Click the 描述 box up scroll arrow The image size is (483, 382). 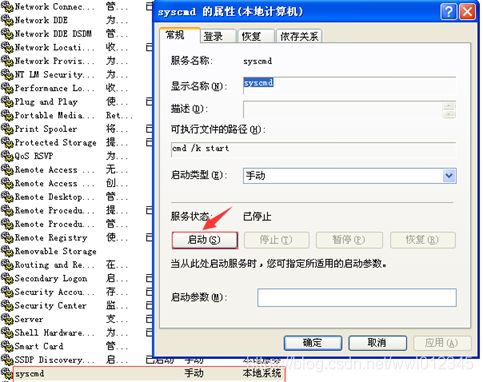[449, 106]
